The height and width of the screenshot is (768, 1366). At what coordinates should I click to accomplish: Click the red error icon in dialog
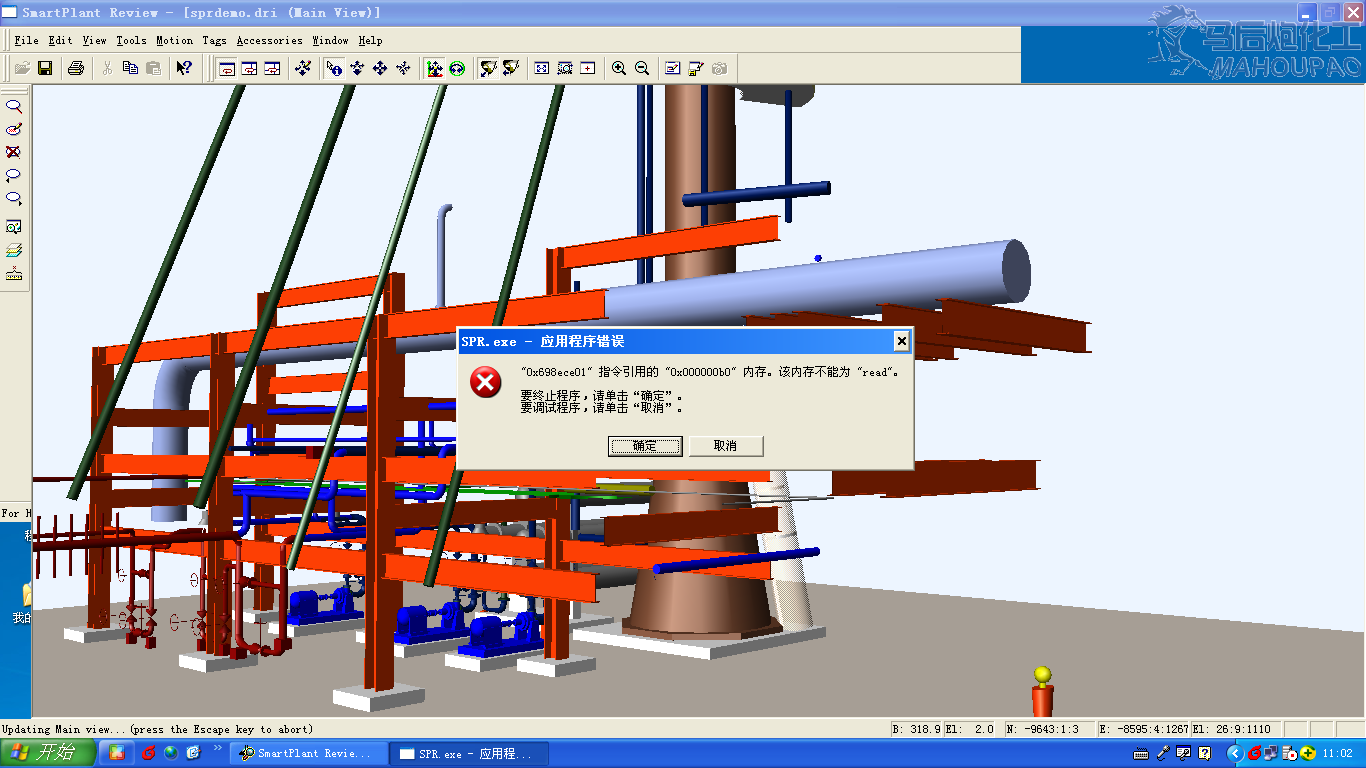coord(486,382)
